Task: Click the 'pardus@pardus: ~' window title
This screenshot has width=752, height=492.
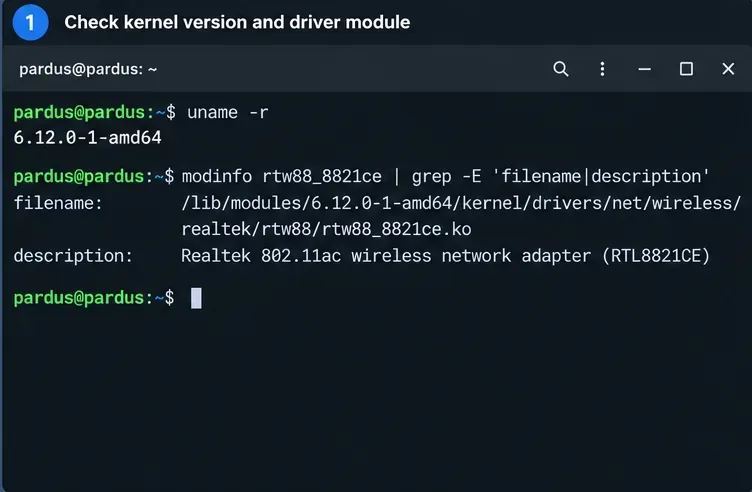Action: coord(88,70)
